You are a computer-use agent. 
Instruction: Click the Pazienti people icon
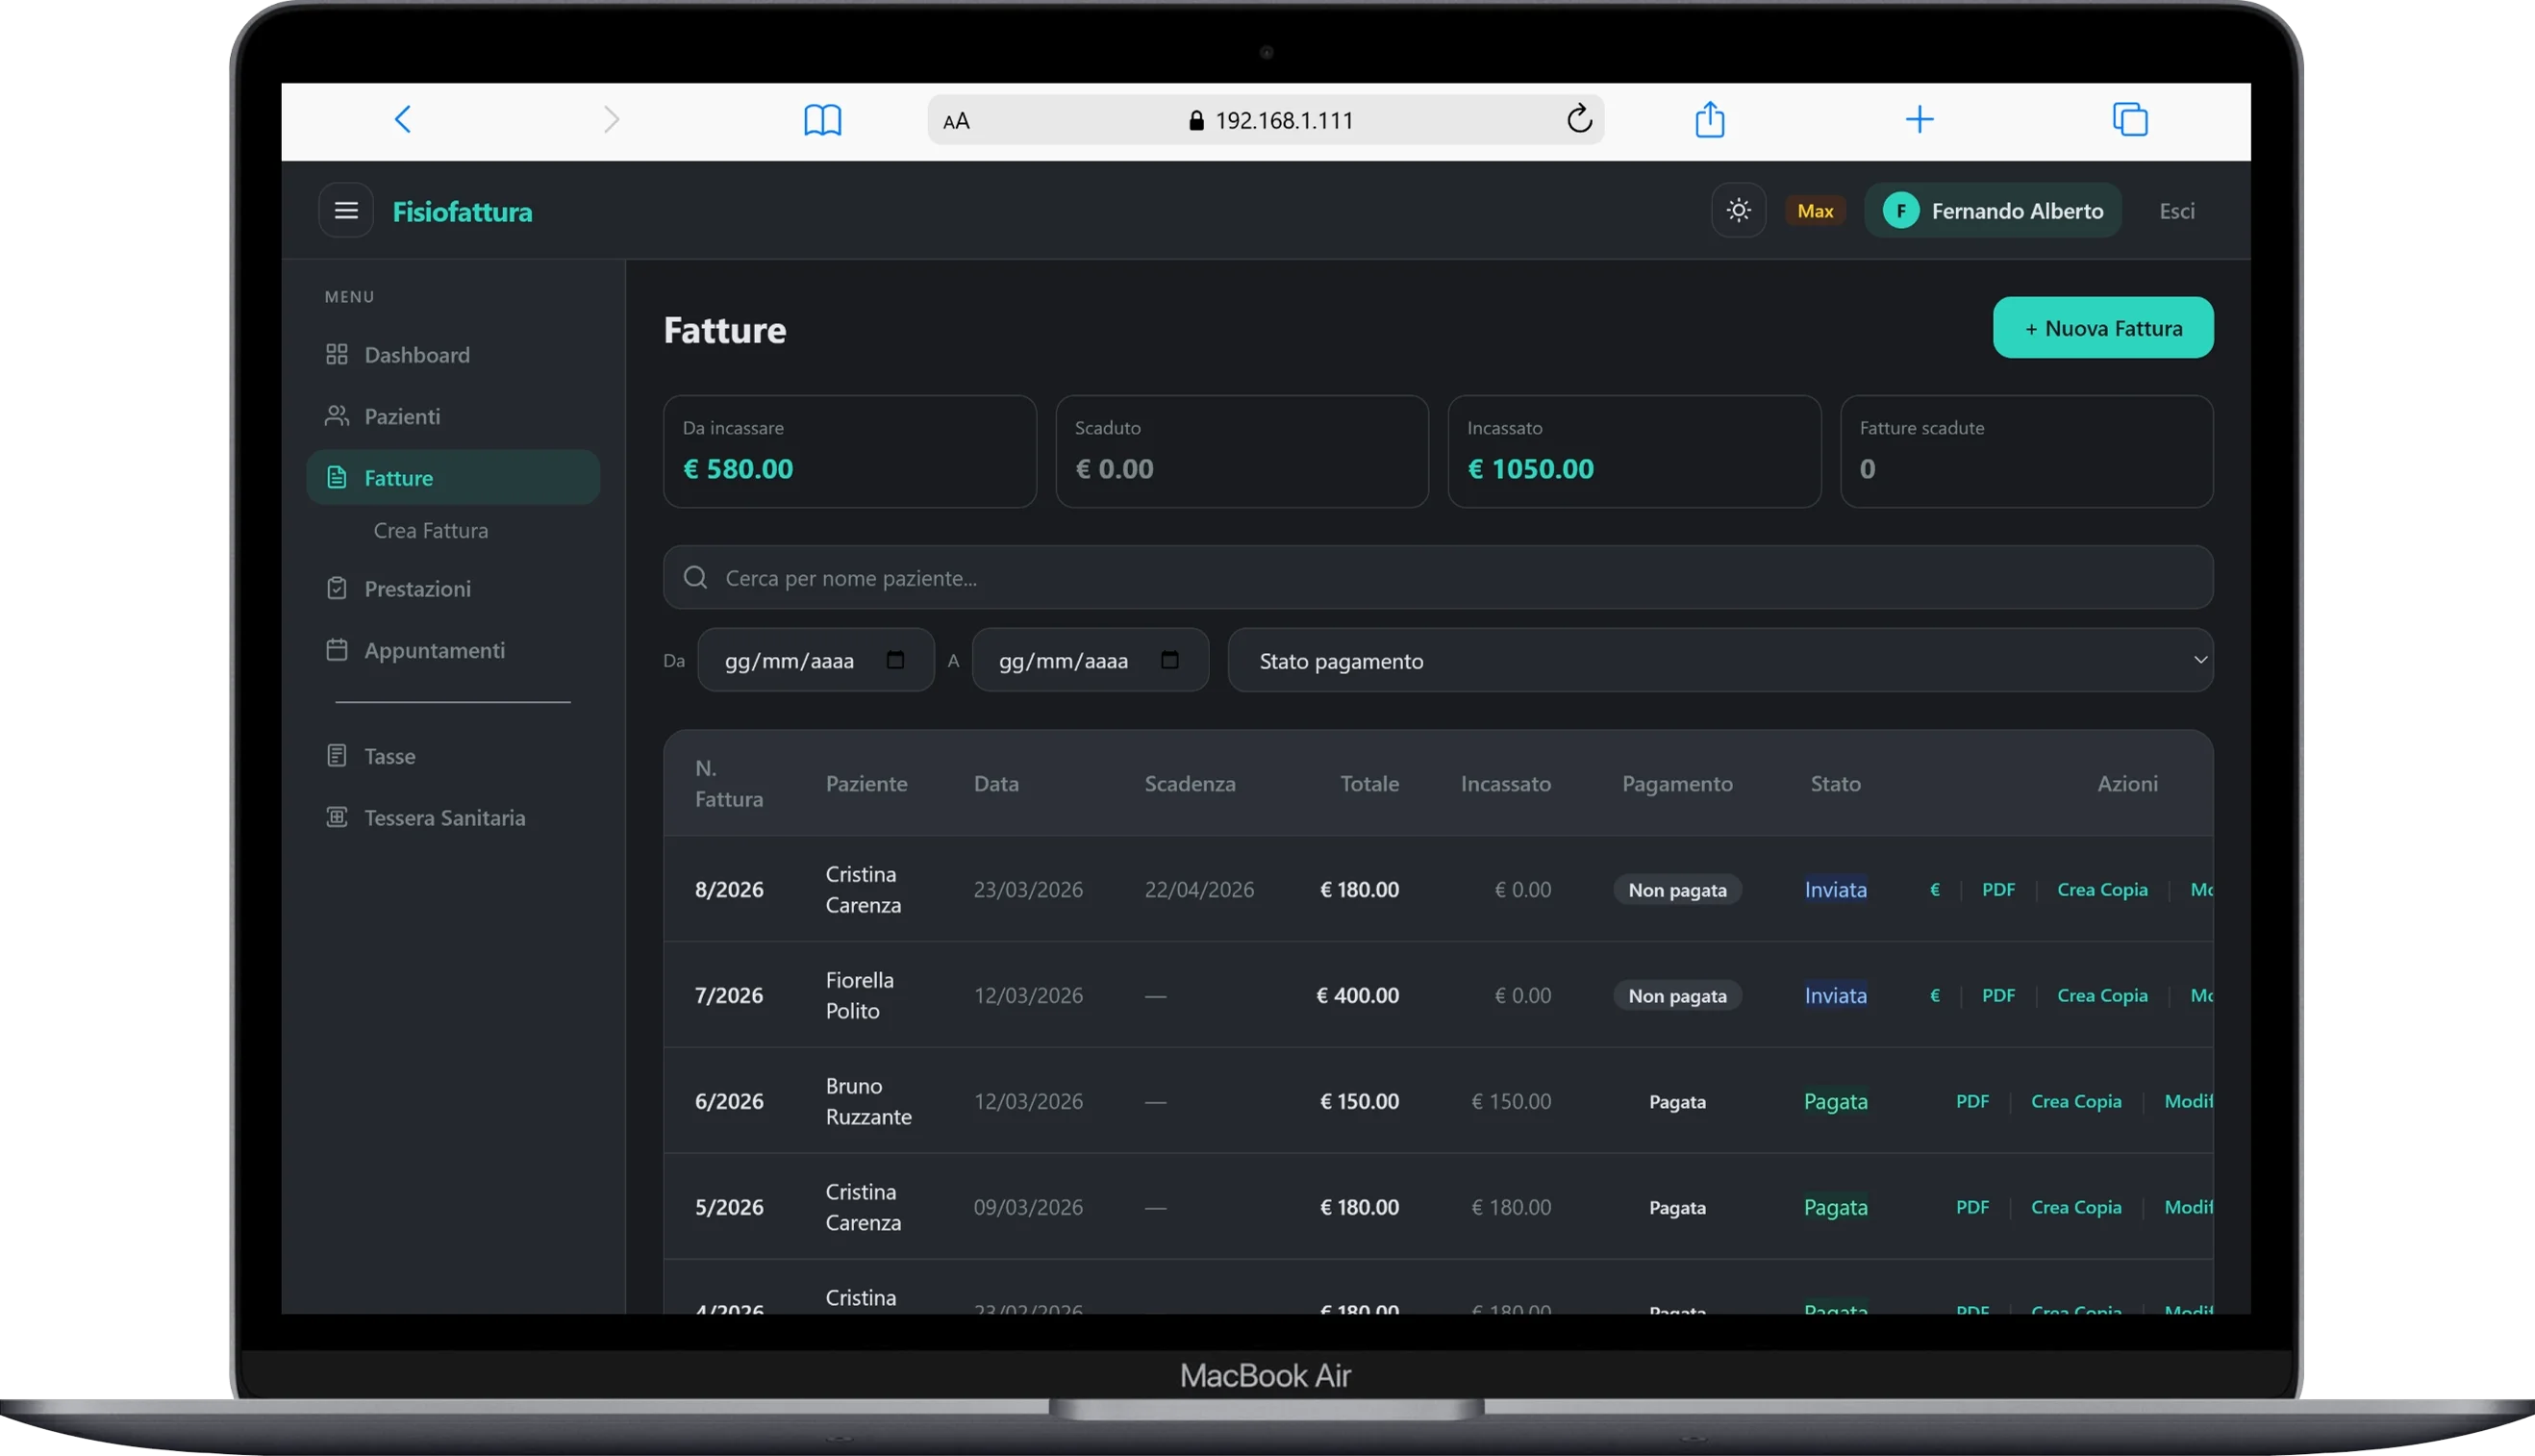[x=337, y=416]
